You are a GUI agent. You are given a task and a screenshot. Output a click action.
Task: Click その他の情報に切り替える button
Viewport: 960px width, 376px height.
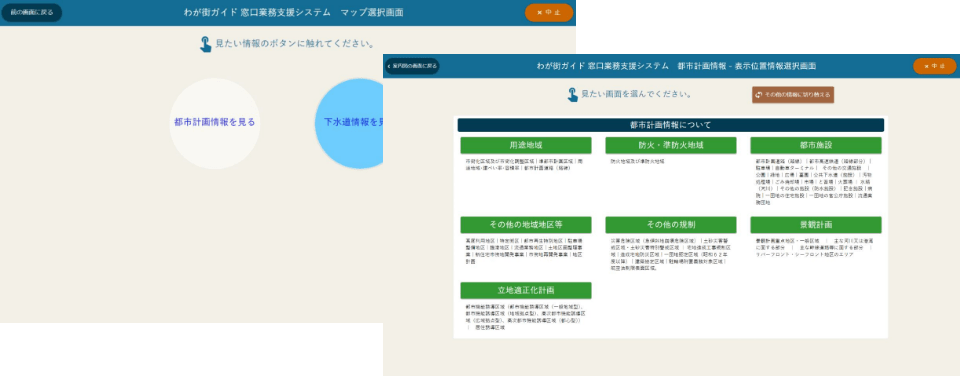pos(793,95)
